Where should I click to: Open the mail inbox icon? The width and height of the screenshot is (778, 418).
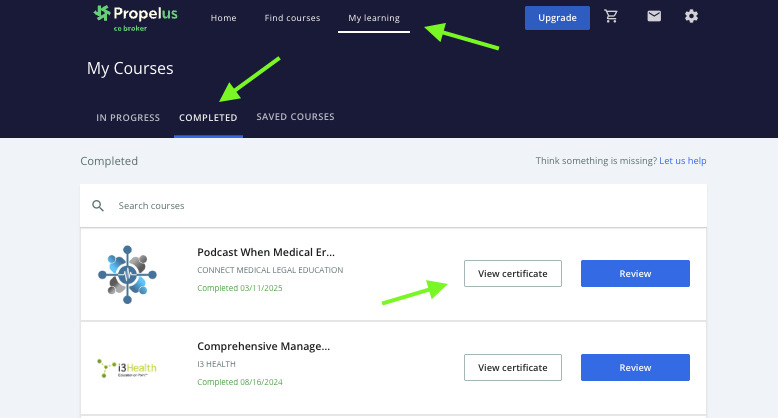tap(654, 17)
